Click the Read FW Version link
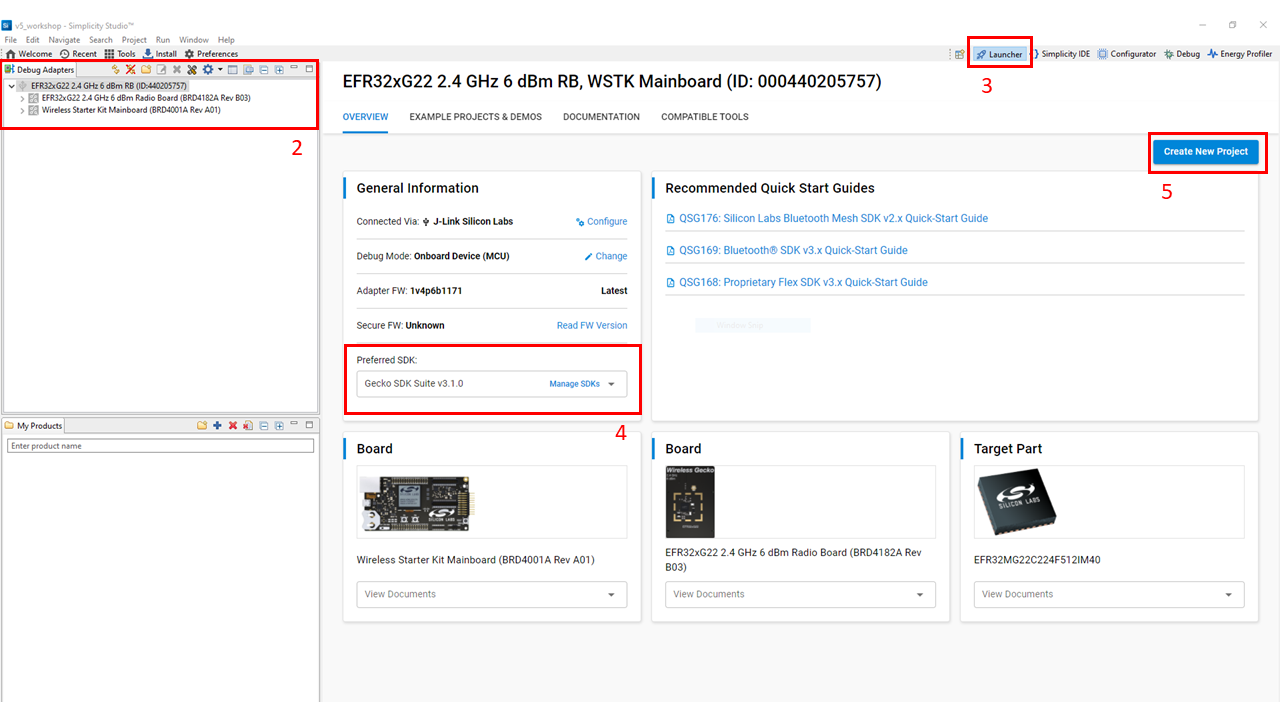Screen dimensions: 1280x720 pos(592,325)
